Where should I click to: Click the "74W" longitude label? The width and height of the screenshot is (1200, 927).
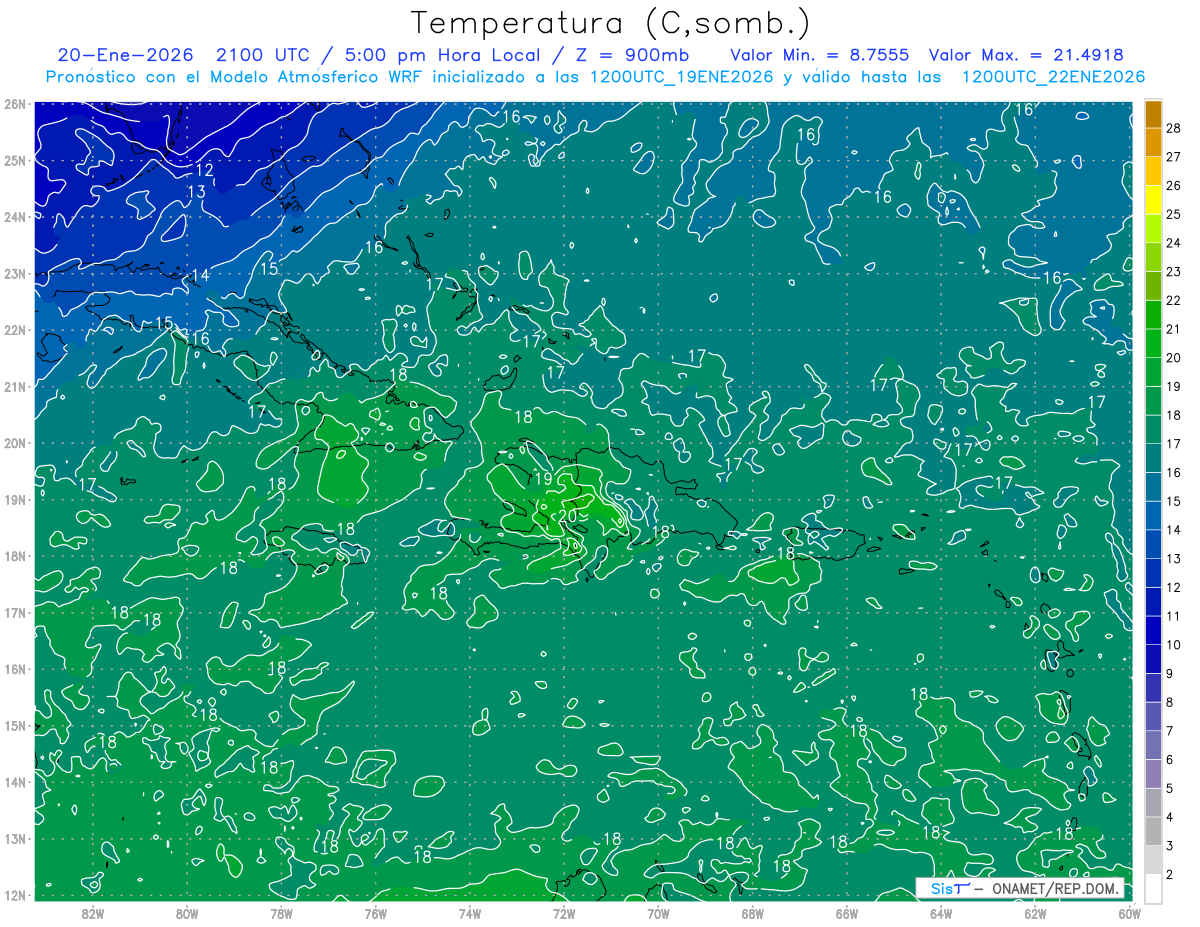click(x=469, y=913)
